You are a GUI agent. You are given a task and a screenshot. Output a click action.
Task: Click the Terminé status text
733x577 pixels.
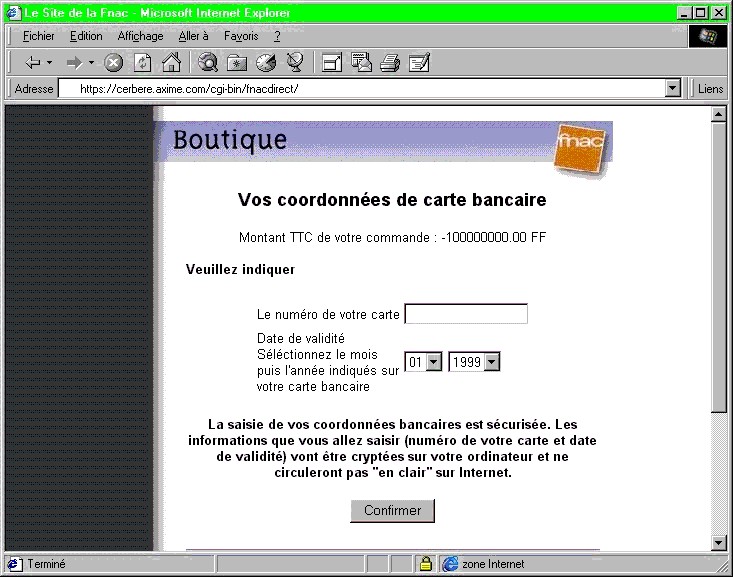pos(46,564)
